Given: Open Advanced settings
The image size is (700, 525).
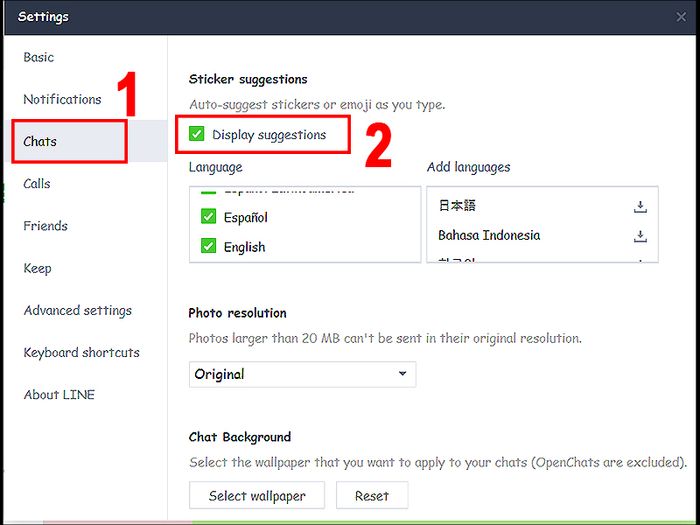Looking at the screenshot, I should point(77,311).
